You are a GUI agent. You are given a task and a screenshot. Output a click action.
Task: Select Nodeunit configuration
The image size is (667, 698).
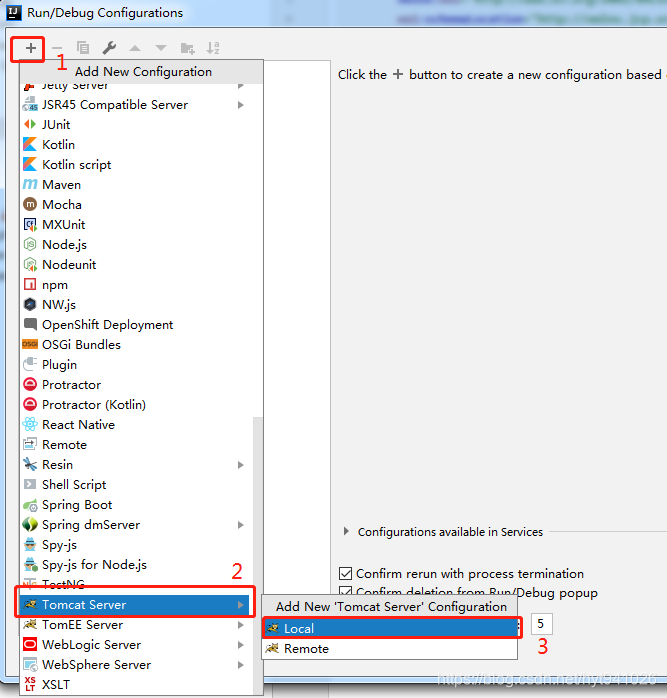point(141,265)
